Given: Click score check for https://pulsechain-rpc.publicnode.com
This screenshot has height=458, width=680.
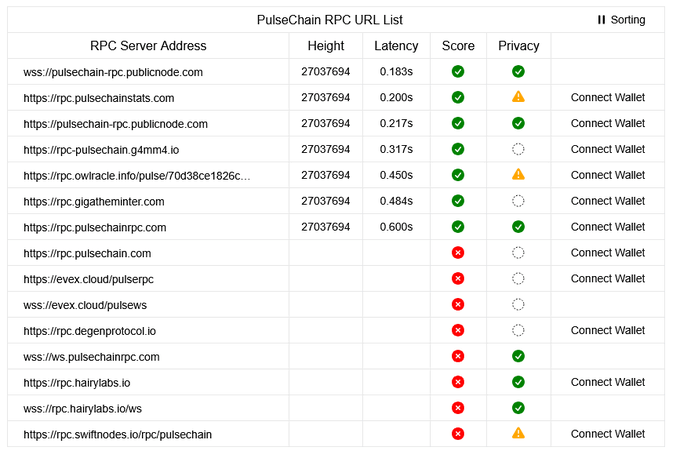Looking at the screenshot, I should click(458, 124).
